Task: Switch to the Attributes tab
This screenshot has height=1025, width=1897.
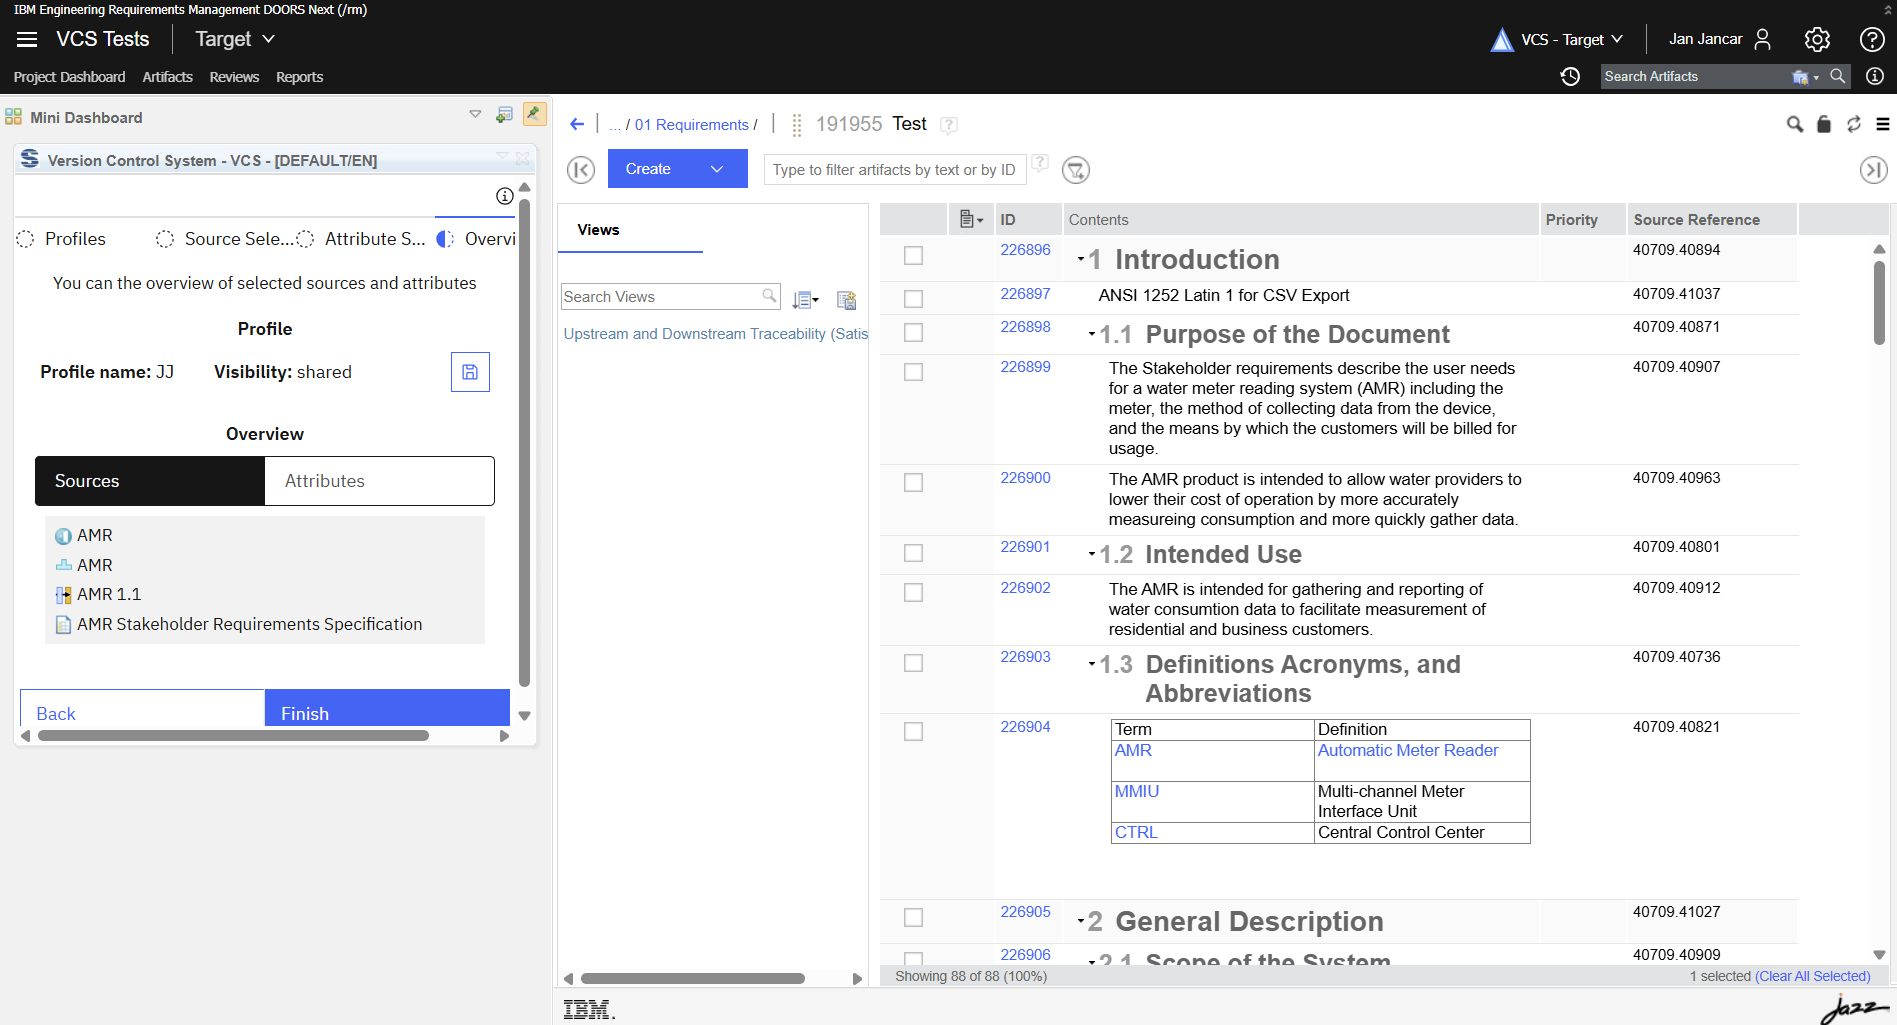Action: (379, 481)
